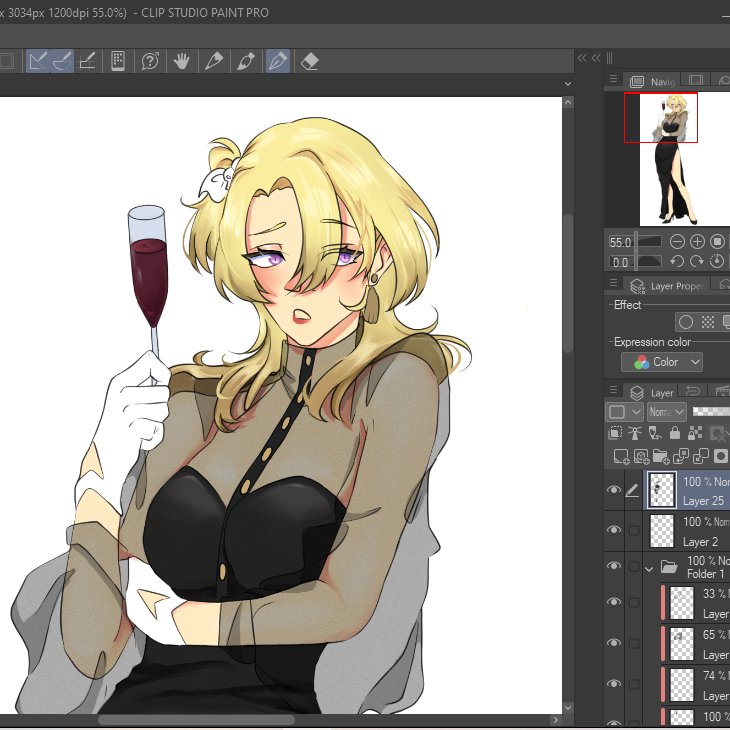The height and width of the screenshot is (730, 730).
Task: Rotate the canvas right in Navigator
Action: pyautogui.click(x=697, y=261)
